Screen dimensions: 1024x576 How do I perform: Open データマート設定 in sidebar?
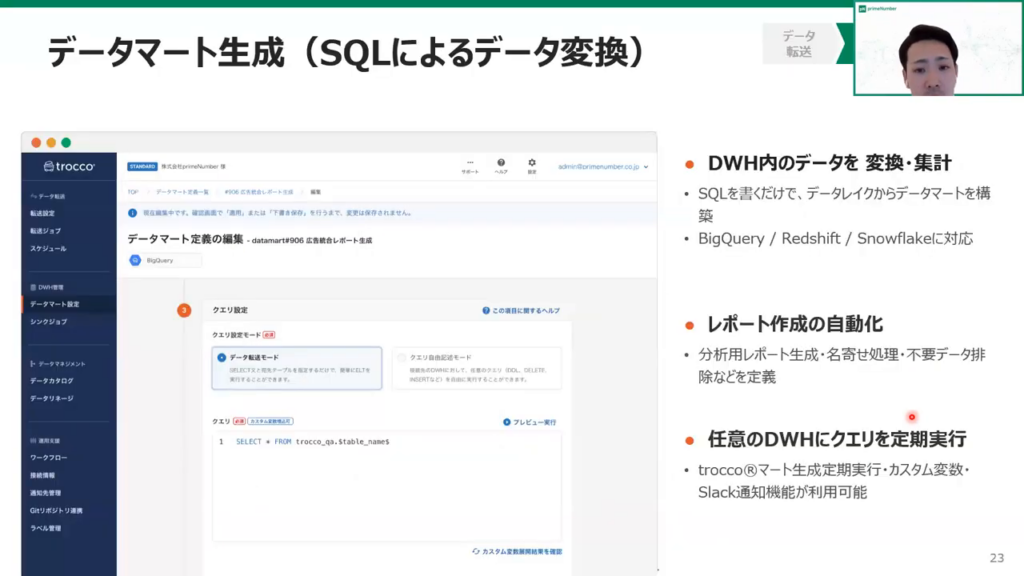(x=55, y=304)
